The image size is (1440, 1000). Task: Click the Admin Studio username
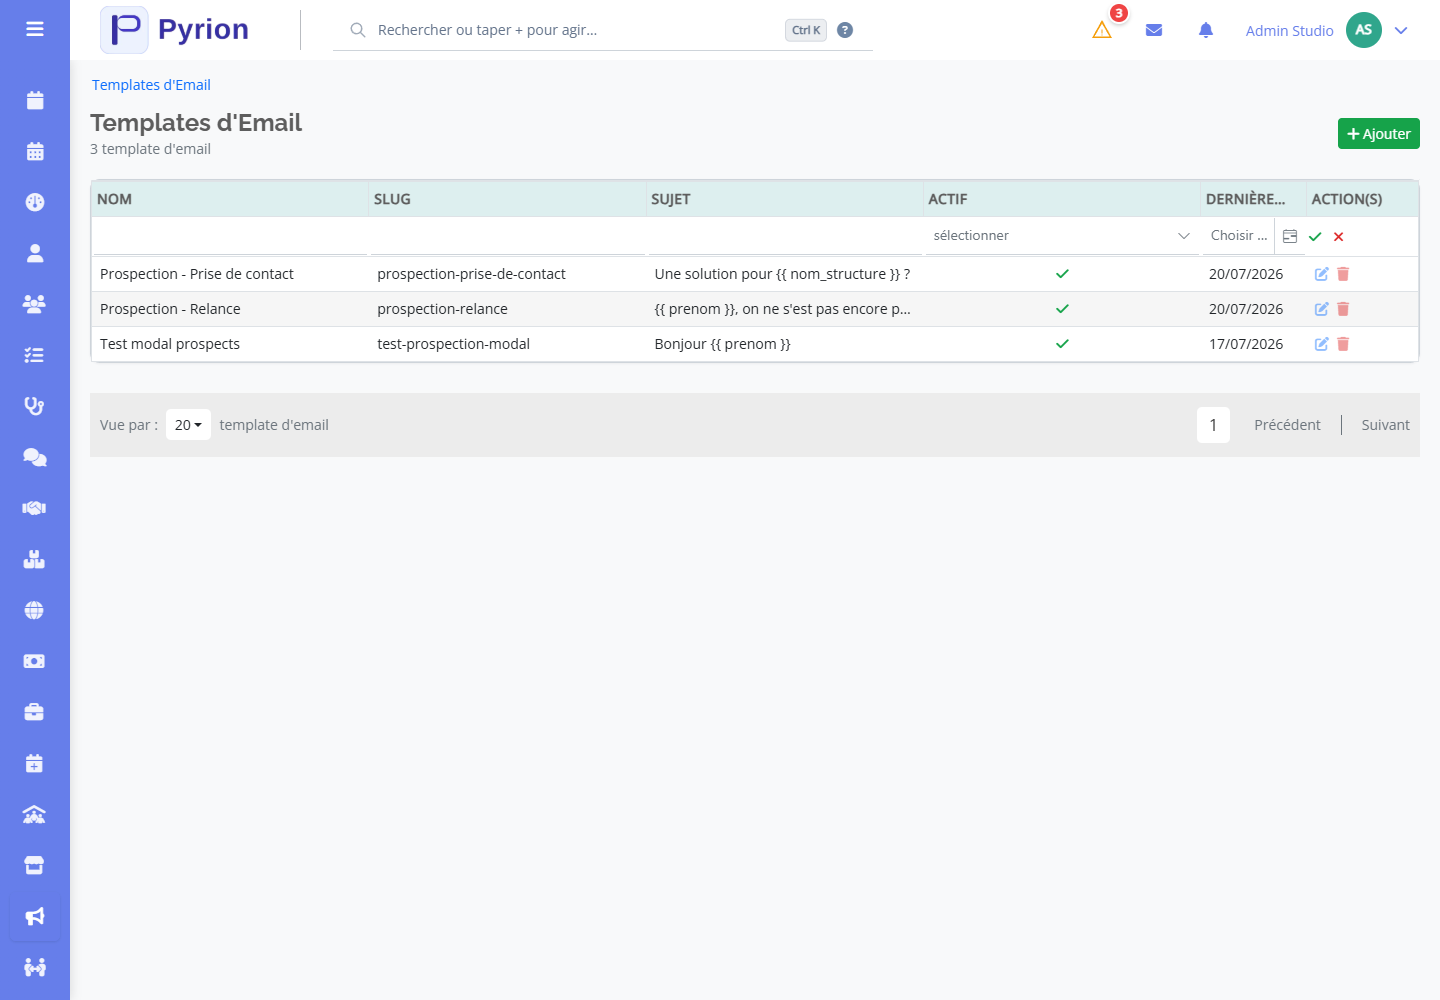click(1289, 31)
